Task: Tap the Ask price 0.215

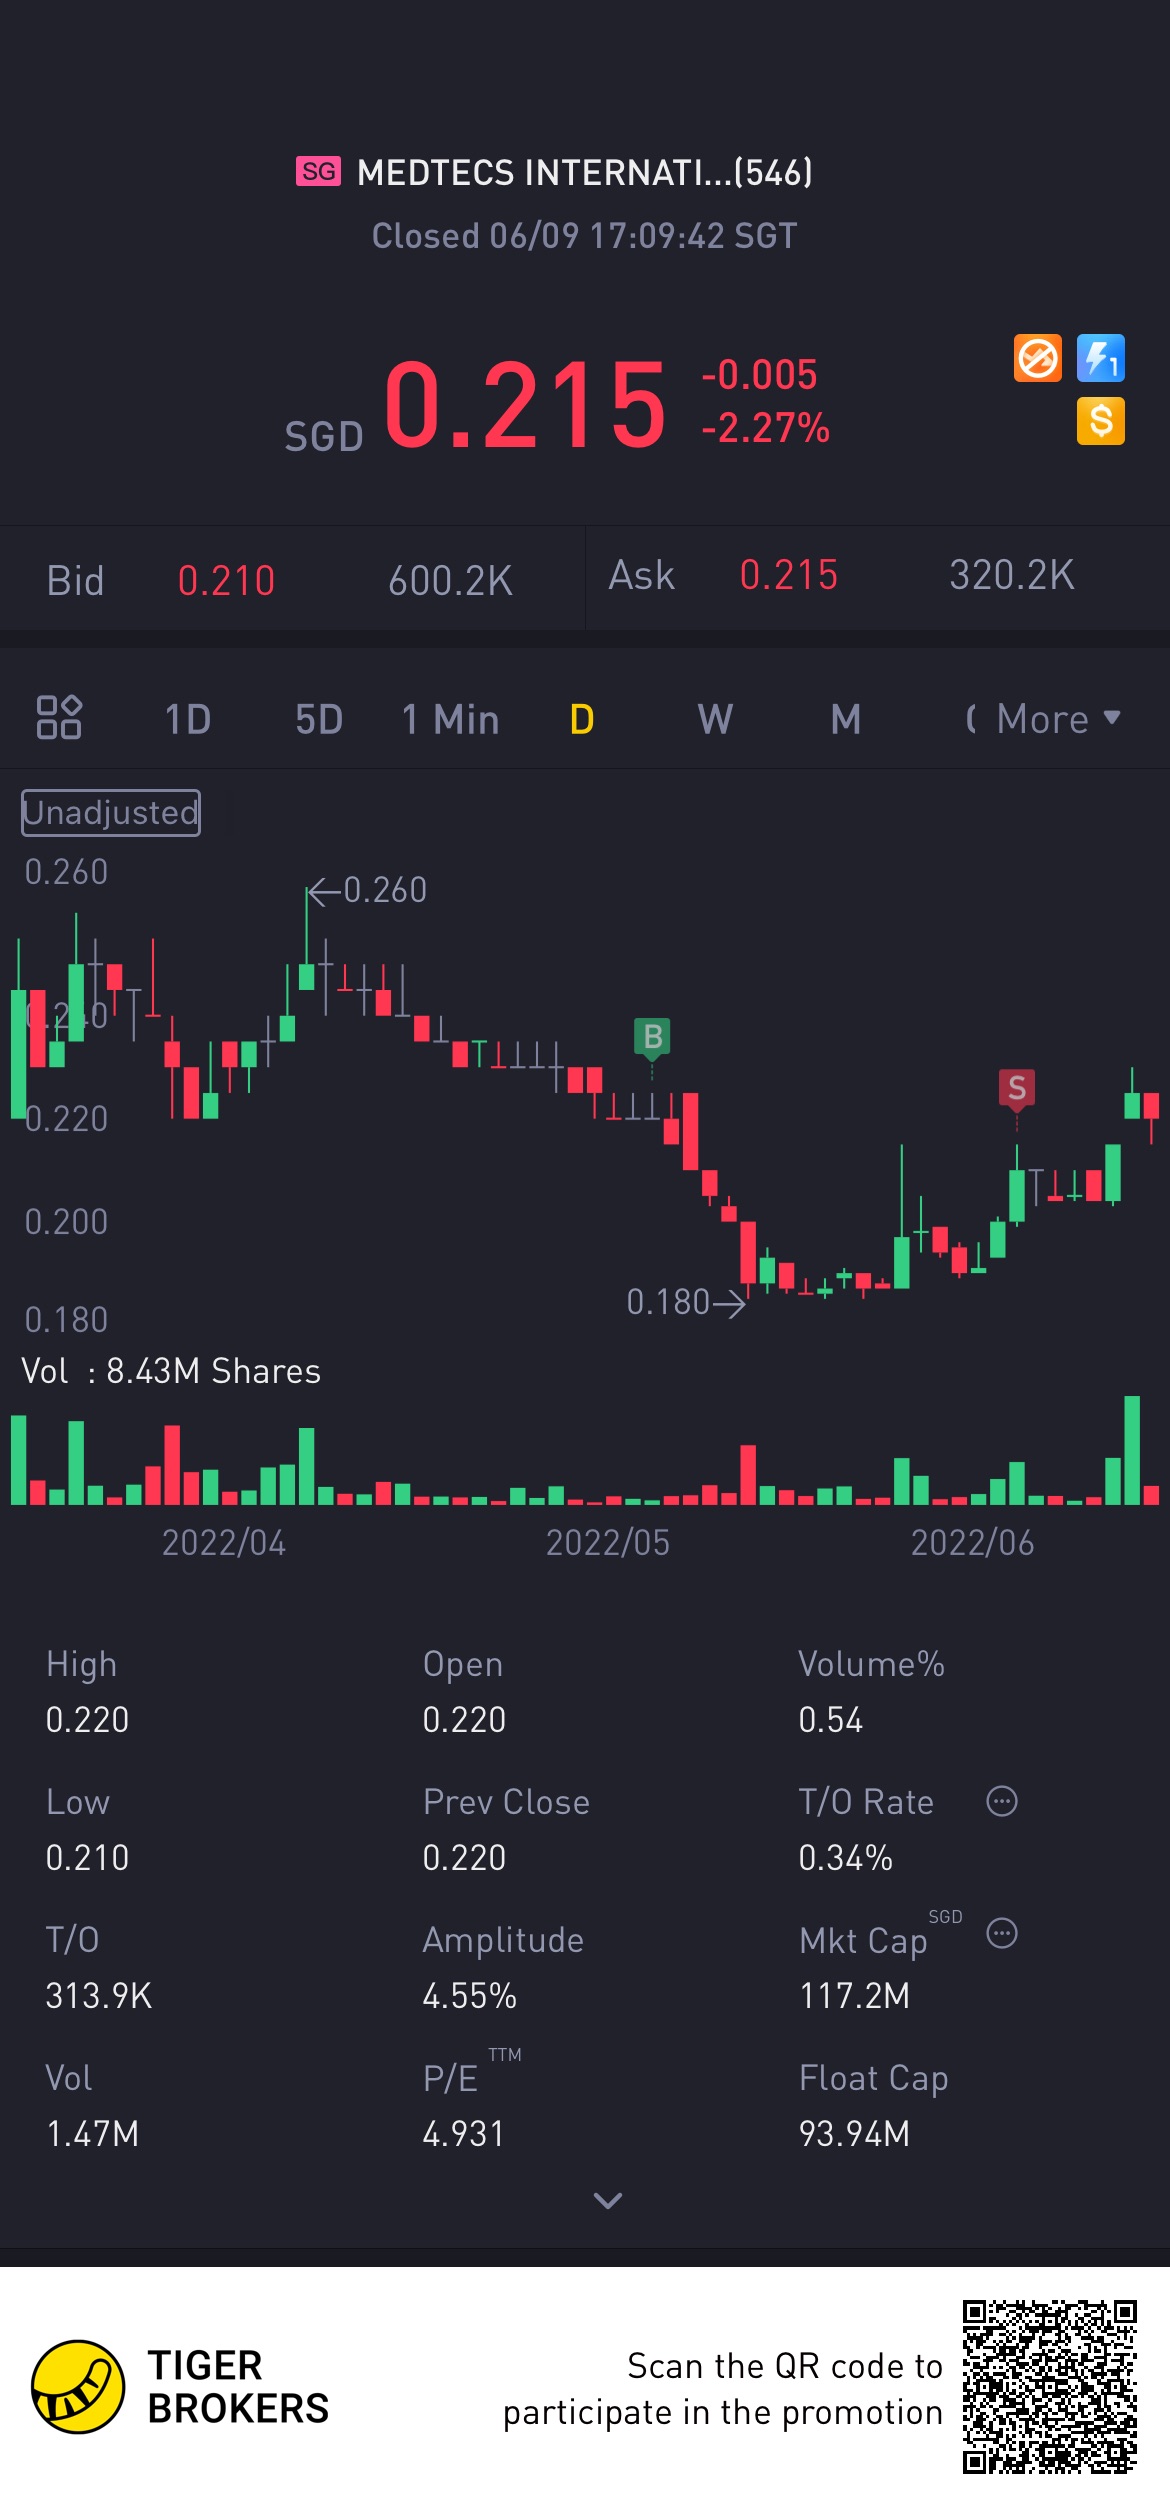Action: click(x=788, y=575)
